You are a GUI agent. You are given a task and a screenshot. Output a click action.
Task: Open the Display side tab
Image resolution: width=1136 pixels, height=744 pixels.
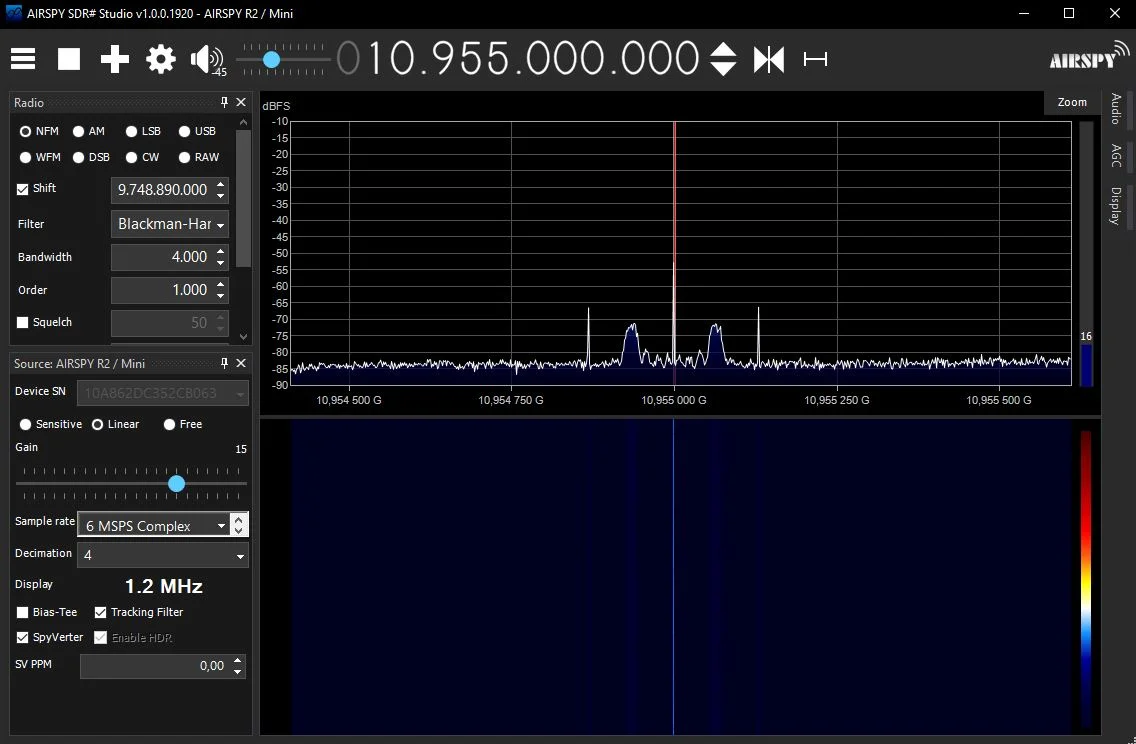[x=1116, y=206]
